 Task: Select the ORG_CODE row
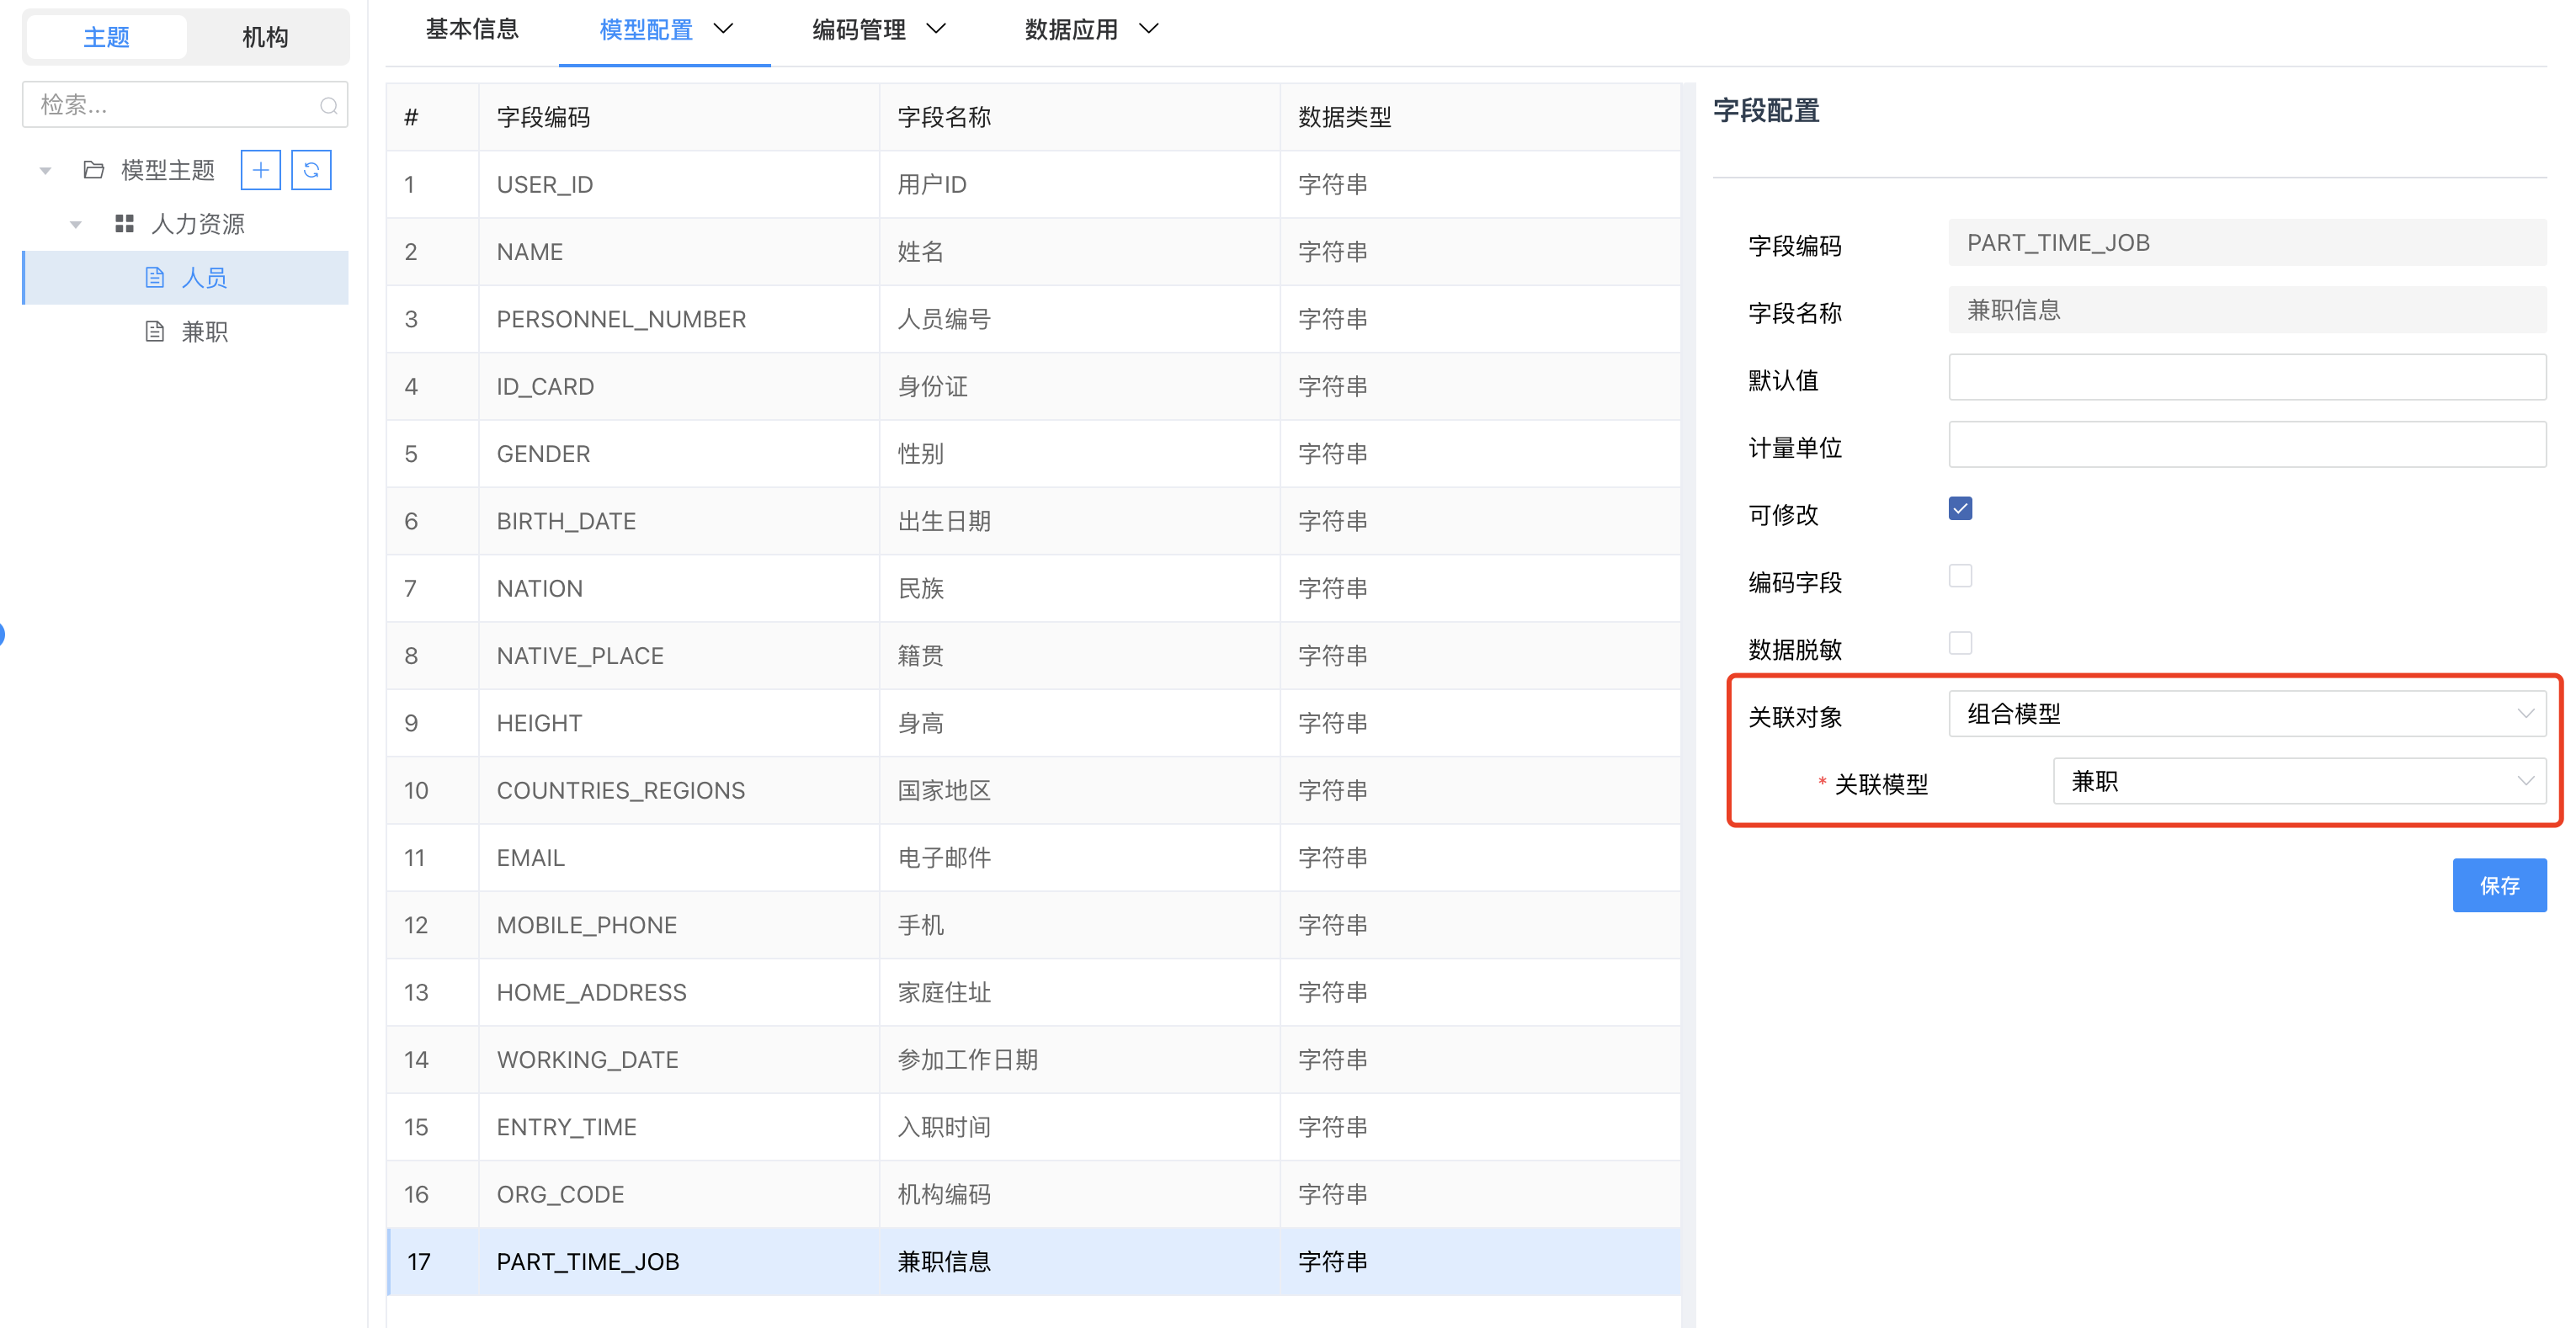coord(1033,1194)
